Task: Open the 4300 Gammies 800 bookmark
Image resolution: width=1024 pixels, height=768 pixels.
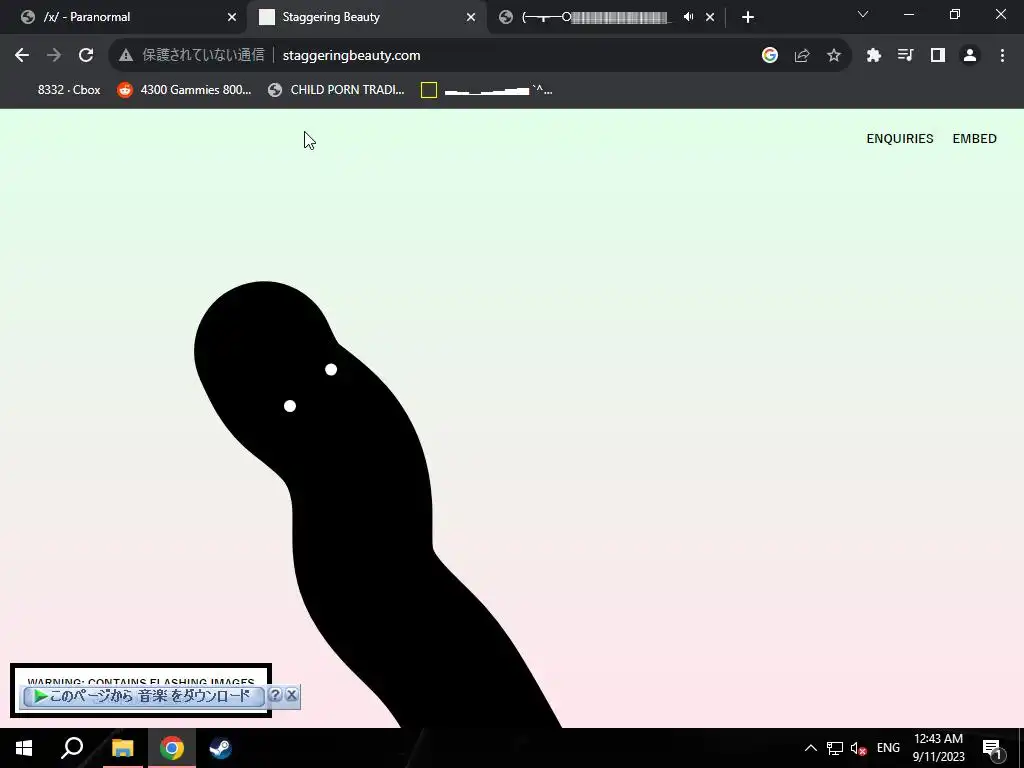Action: [x=184, y=90]
